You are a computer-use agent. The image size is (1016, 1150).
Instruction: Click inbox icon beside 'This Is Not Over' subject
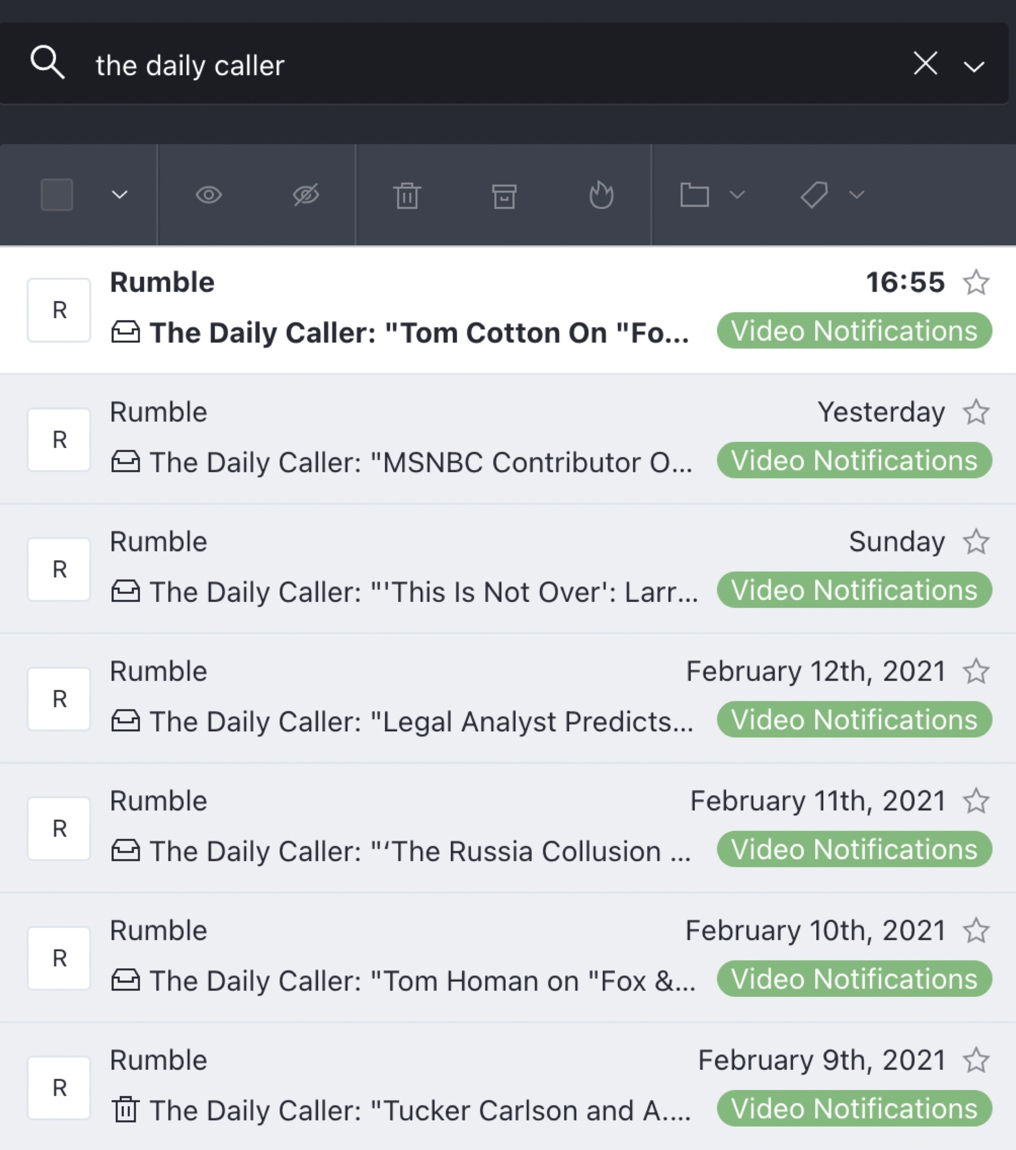point(125,591)
